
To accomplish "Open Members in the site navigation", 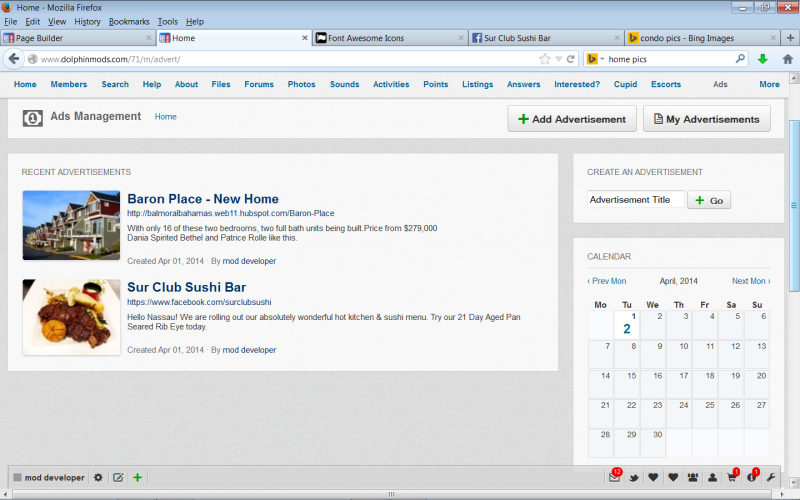I will [68, 84].
